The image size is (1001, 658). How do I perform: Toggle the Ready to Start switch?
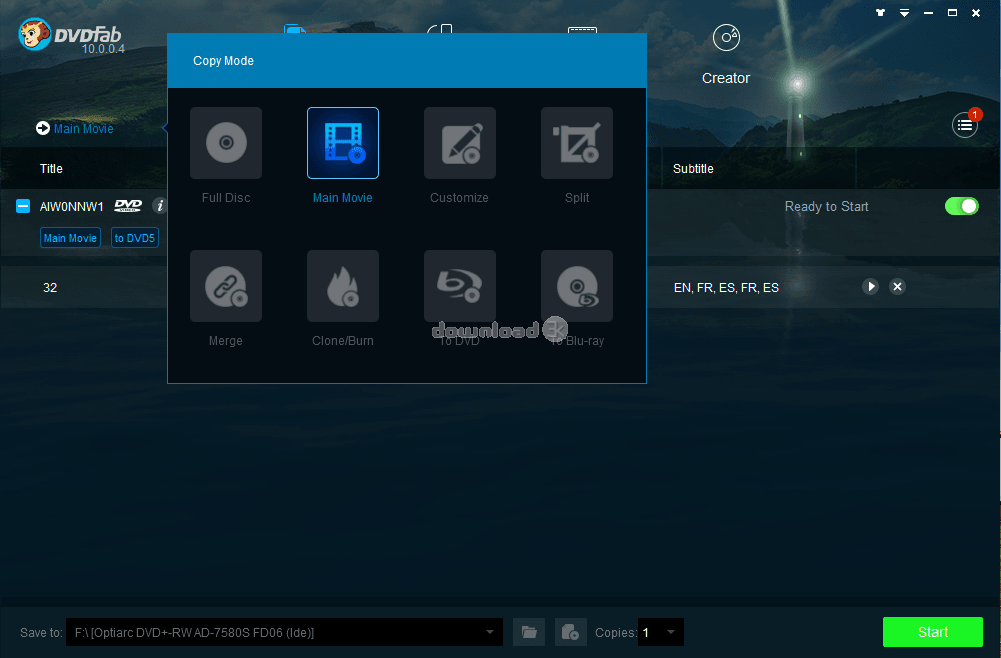[961, 206]
